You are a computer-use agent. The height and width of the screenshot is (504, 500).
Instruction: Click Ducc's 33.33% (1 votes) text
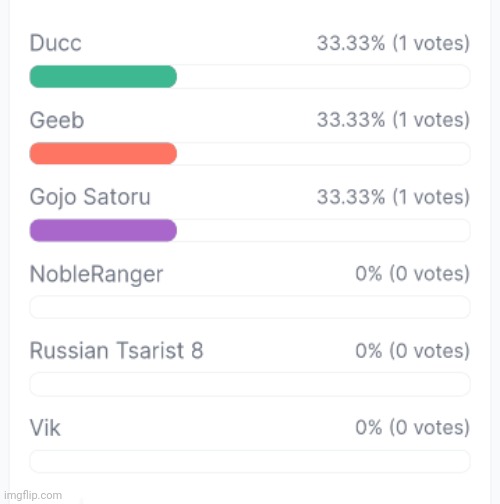pos(393,43)
